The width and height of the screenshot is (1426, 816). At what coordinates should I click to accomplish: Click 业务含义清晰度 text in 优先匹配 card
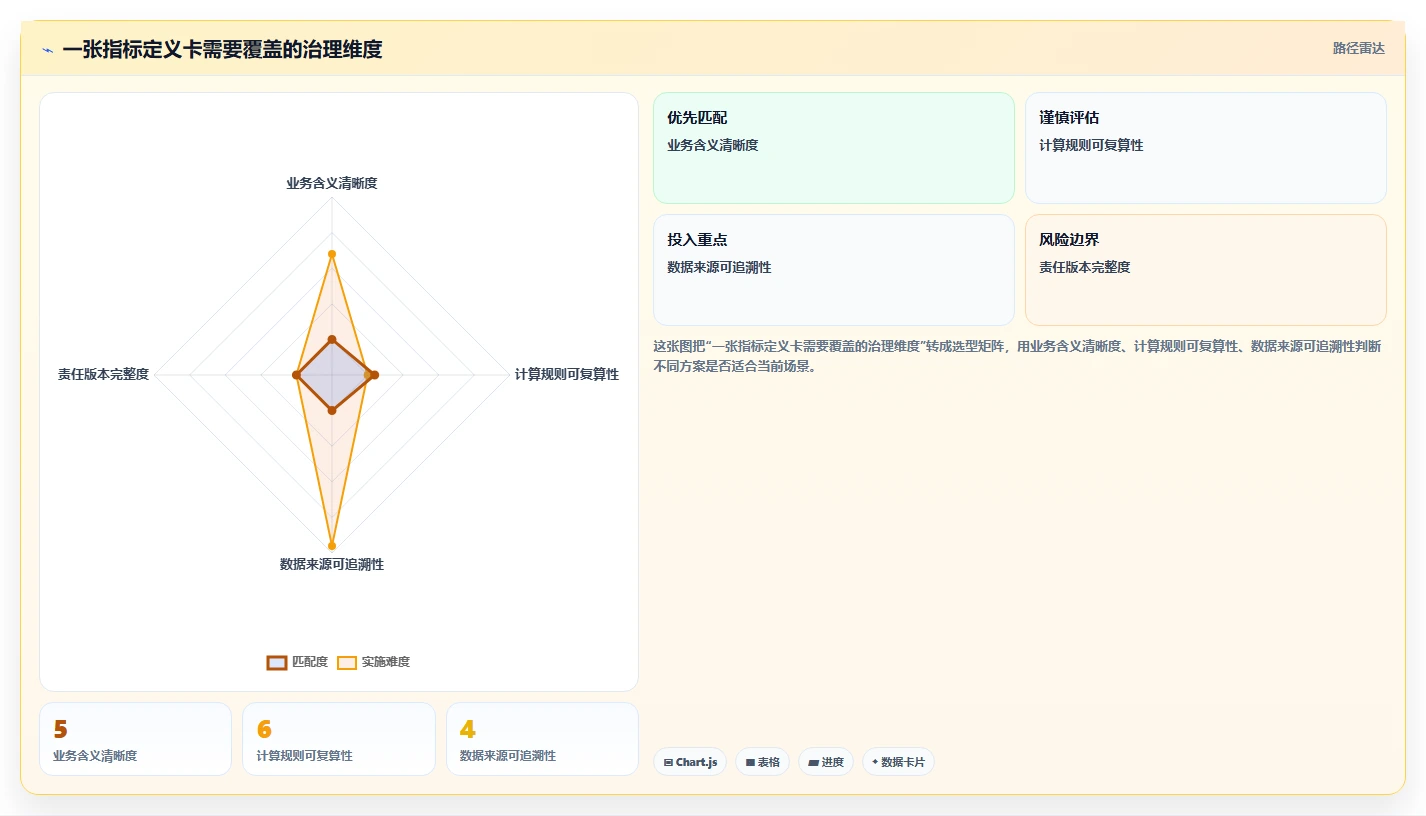point(713,145)
